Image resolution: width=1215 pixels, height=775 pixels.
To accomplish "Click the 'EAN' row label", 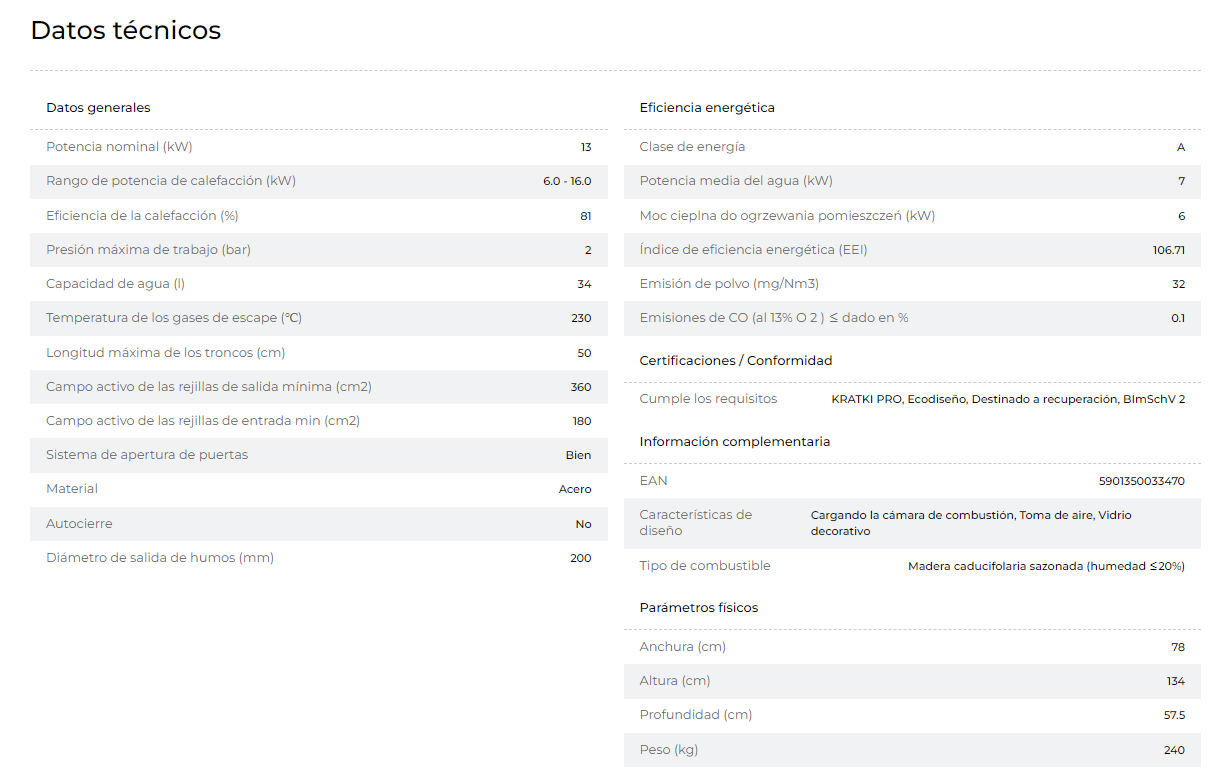I will coord(653,481).
